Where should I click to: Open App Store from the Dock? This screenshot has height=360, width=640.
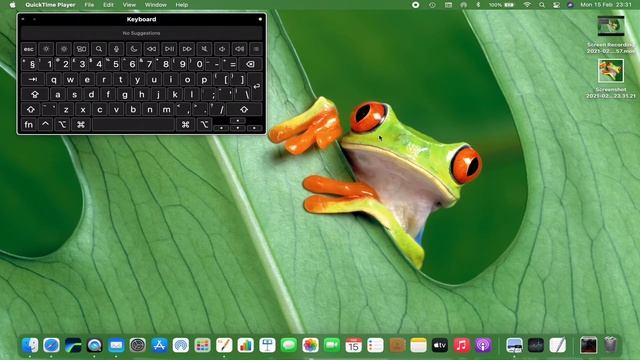(x=159, y=345)
